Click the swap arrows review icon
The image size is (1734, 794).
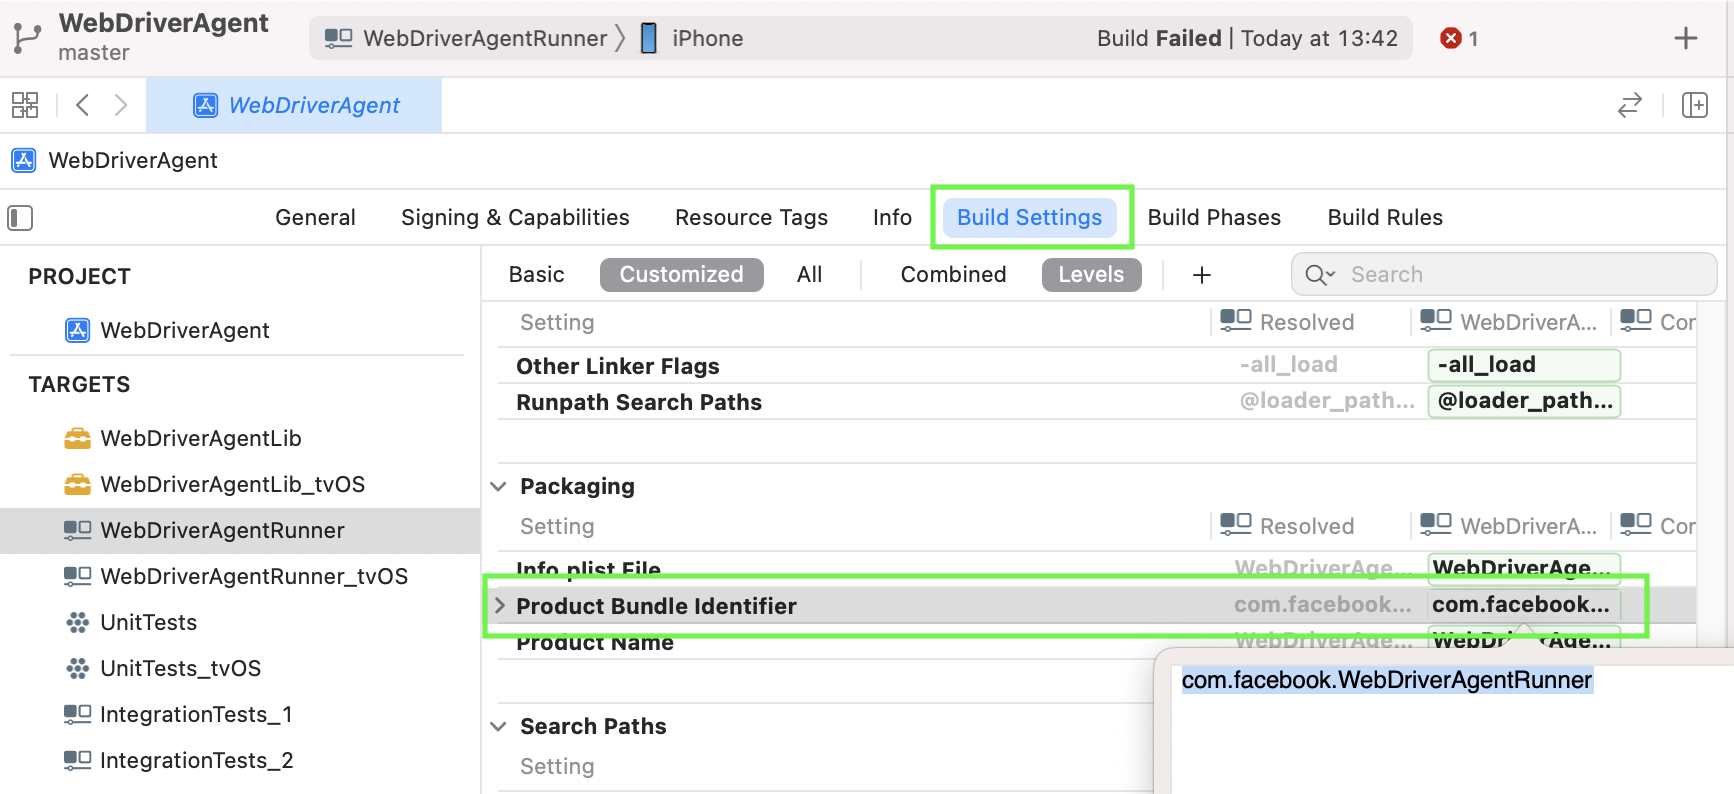[x=1630, y=105]
